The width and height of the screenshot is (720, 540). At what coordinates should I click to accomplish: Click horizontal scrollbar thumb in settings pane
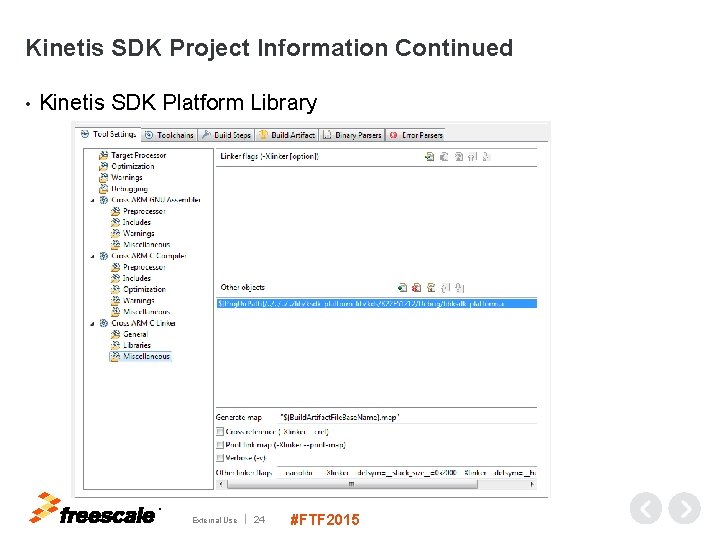(352, 484)
